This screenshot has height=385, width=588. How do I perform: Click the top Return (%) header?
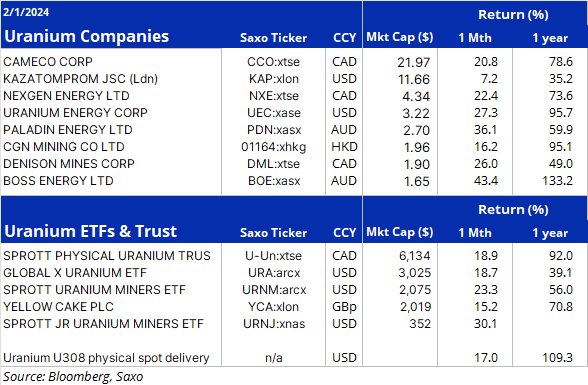pos(513,15)
